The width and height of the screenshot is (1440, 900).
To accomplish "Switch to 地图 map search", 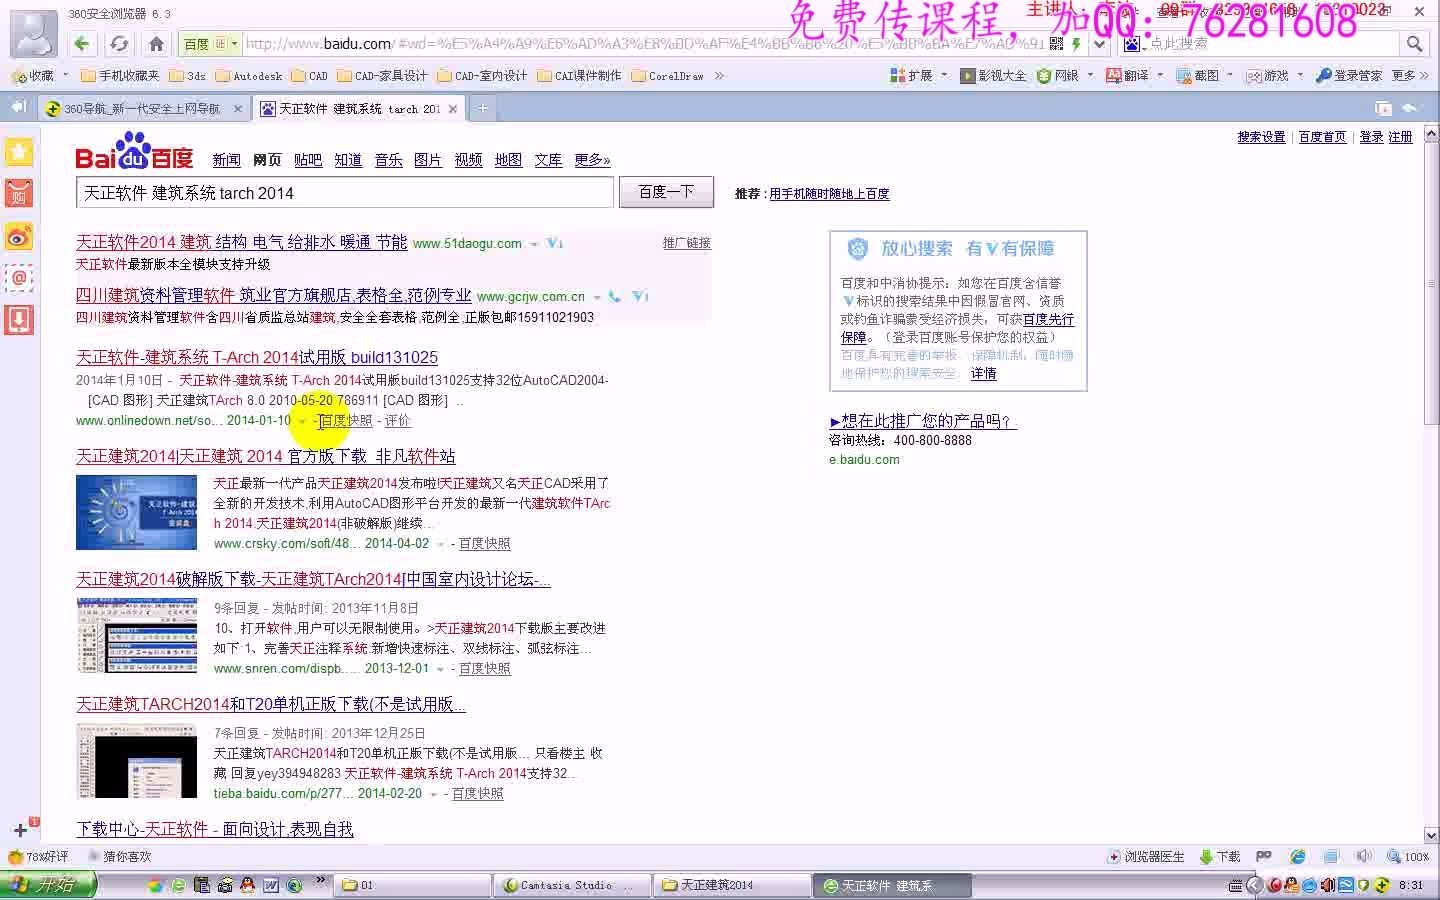I will (x=508, y=160).
